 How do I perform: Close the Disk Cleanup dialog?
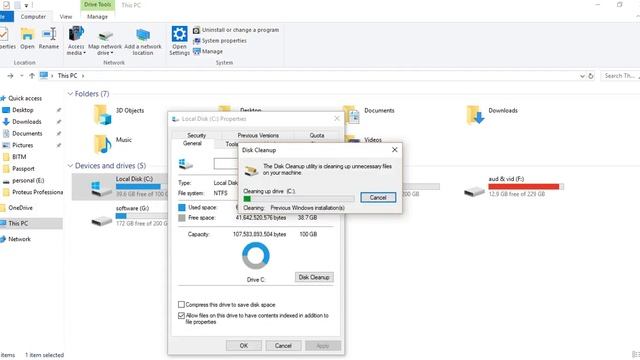pyautogui.click(x=395, y=150)
